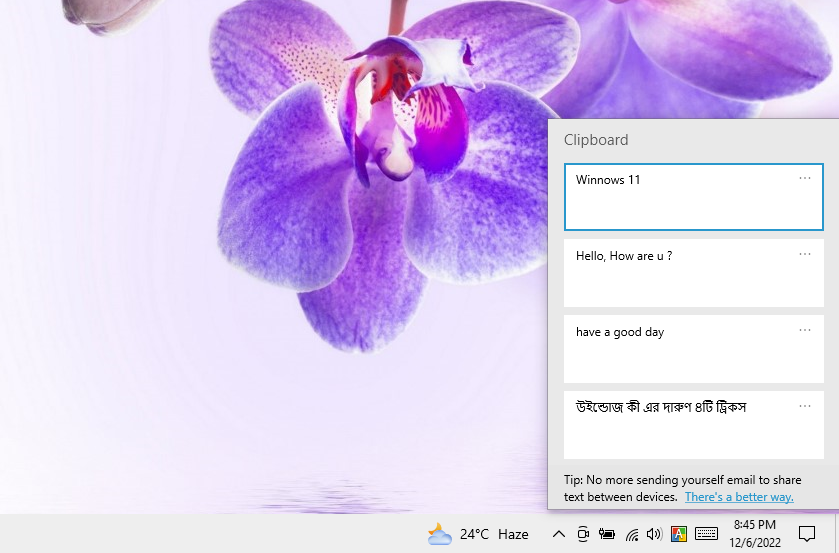This screenshot has width=839, height=553.
Task: Open the Action Center notification icon
Action: [806, 534]
